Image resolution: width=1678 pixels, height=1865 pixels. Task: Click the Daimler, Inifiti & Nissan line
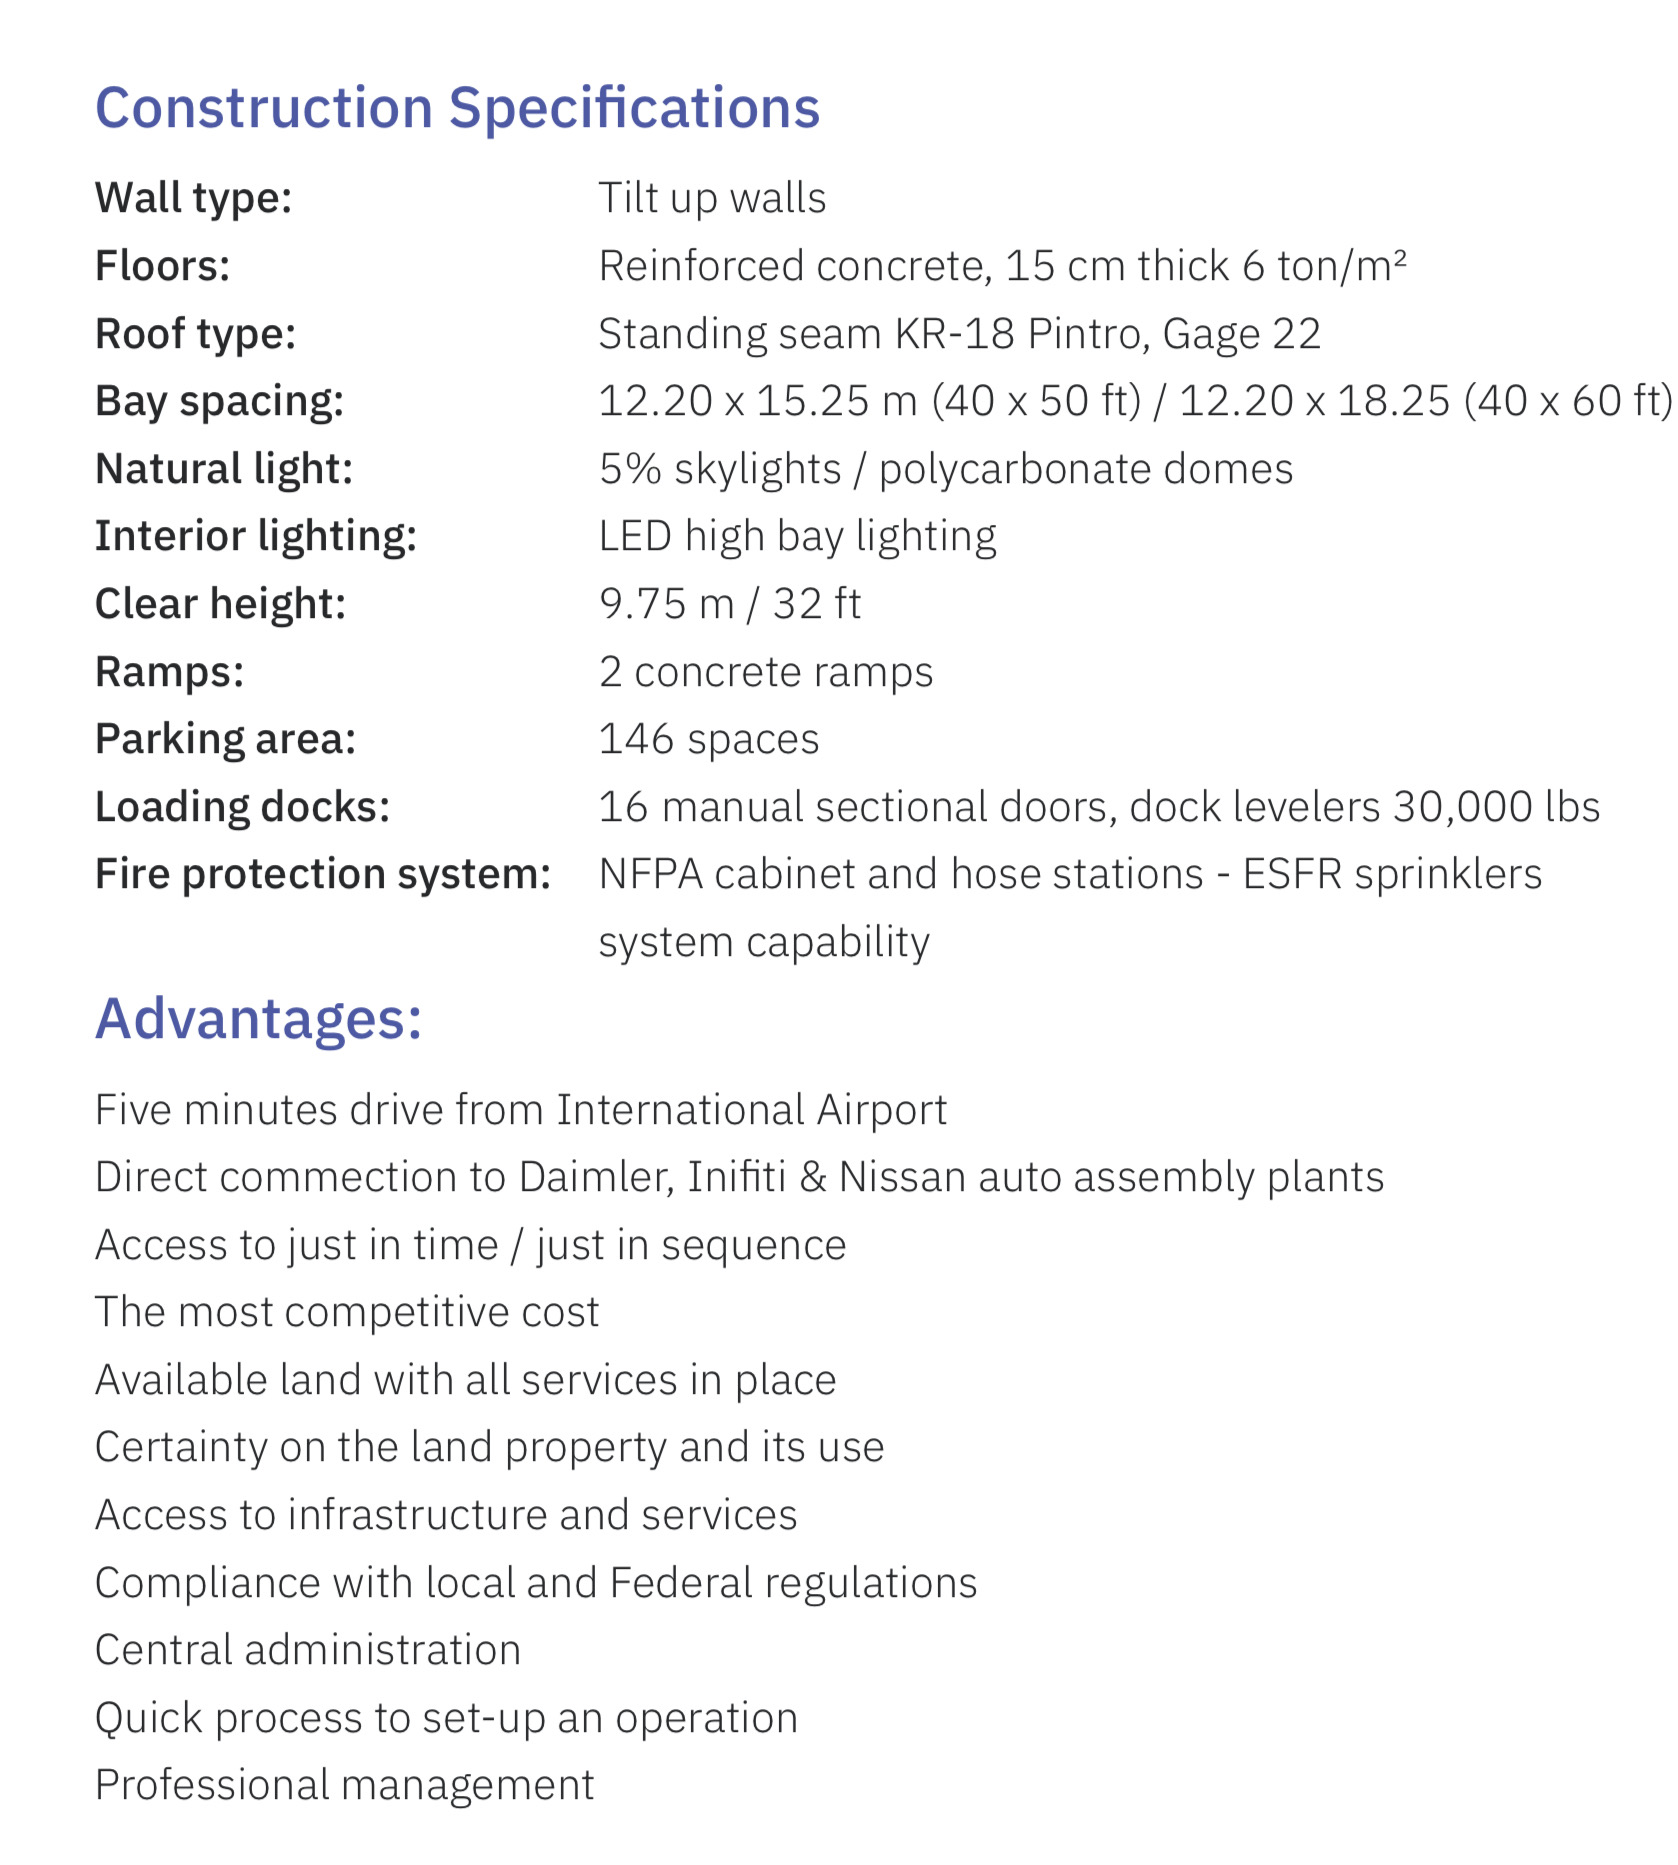pos(739,1177)
